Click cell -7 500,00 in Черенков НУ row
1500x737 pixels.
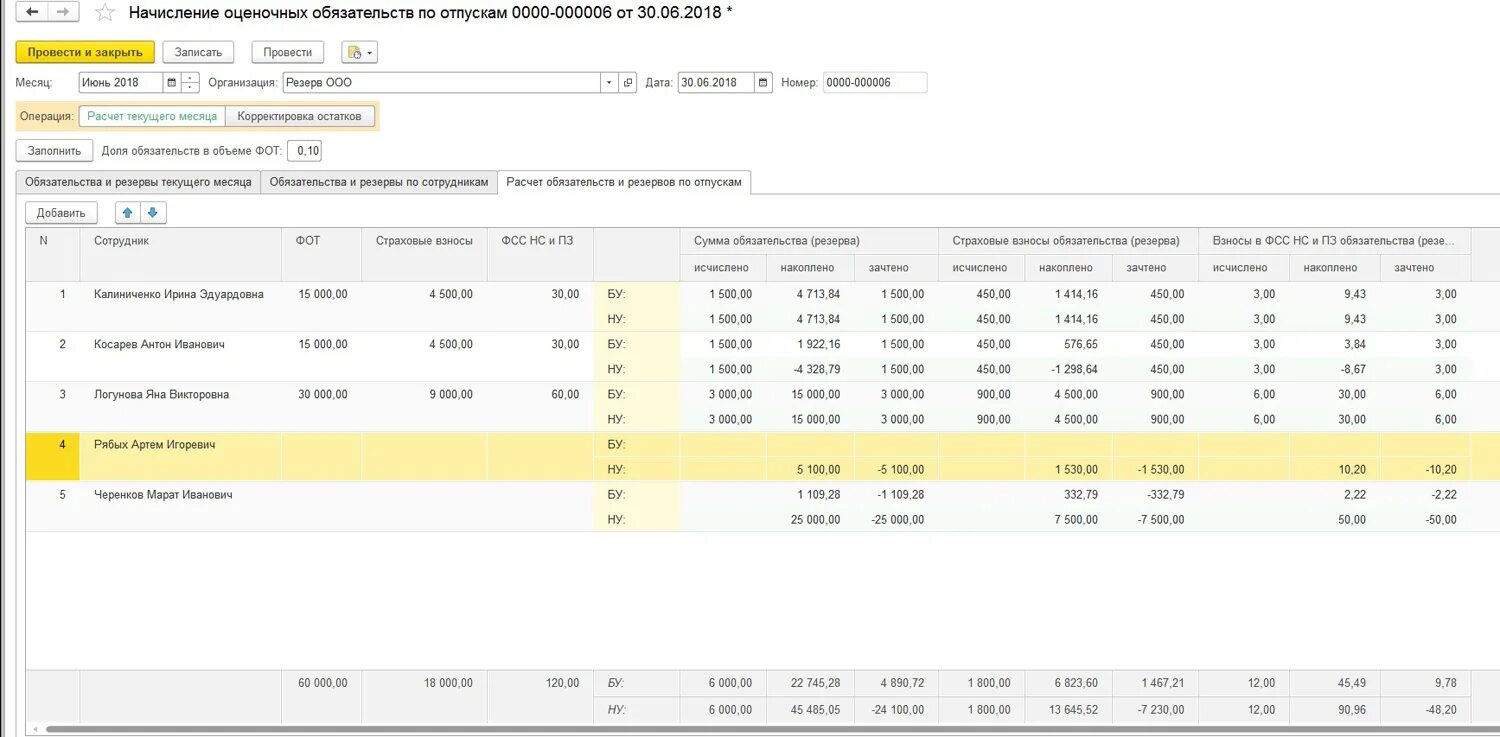1155,519
